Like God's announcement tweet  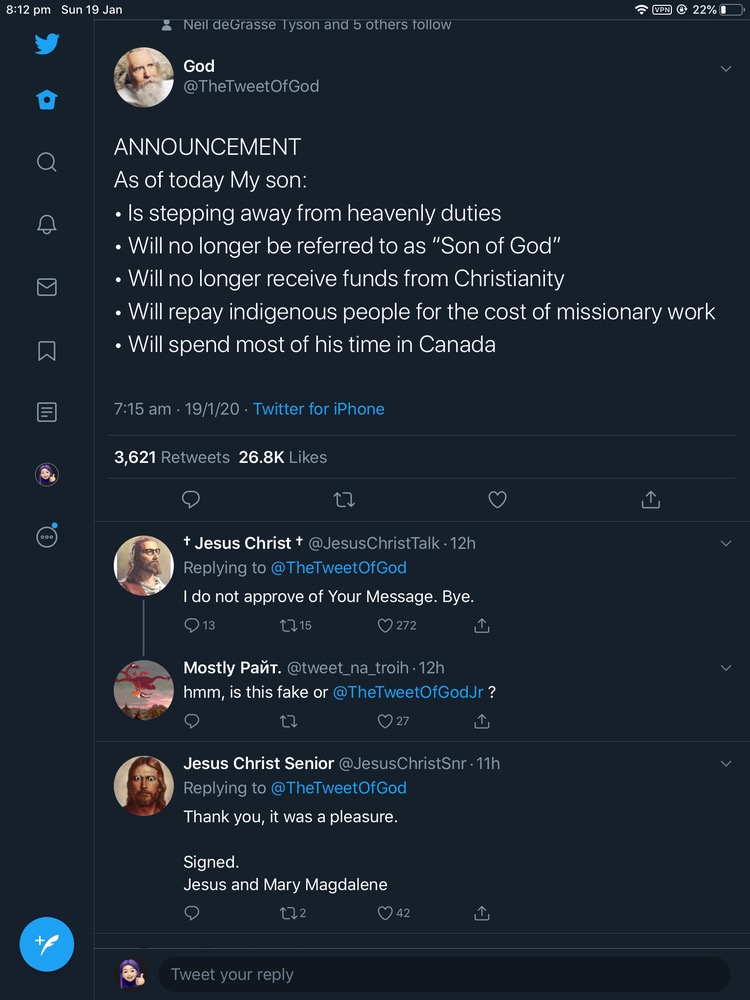[x=497, y=499]
